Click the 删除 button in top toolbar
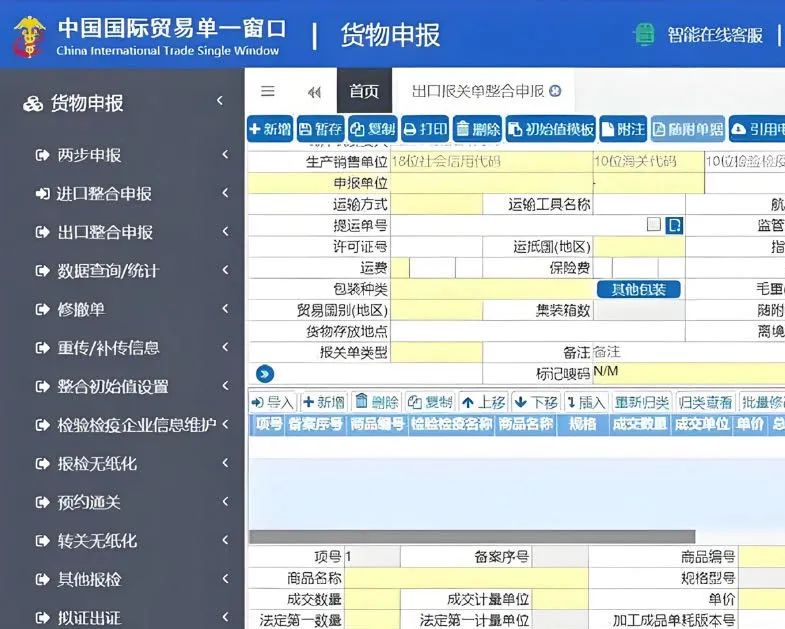The height and width of the screenshot is (629, 785). (478, 129)
